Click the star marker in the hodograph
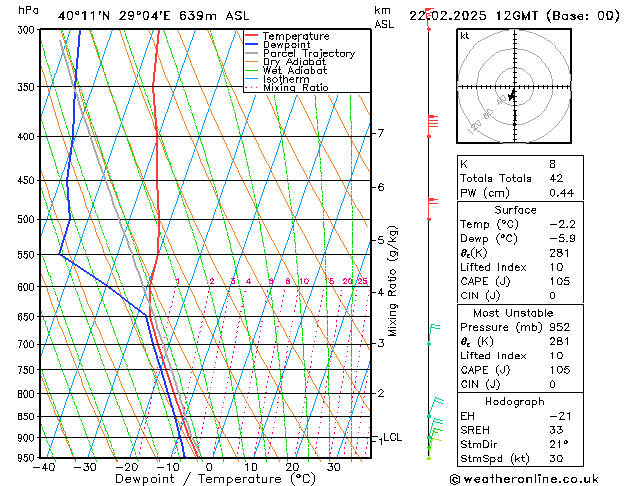629x486 pixels. tap(511, 96)
